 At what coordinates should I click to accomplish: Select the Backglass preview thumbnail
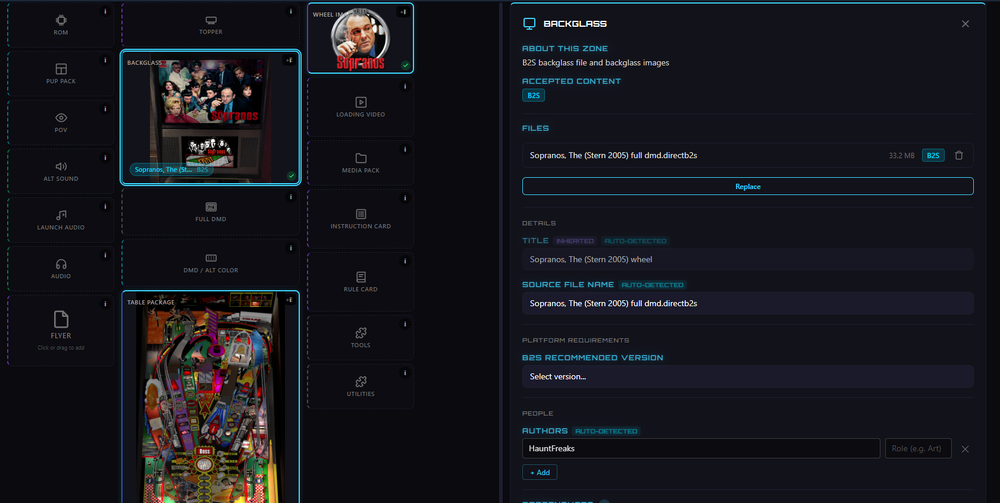(x=210, y=118)
